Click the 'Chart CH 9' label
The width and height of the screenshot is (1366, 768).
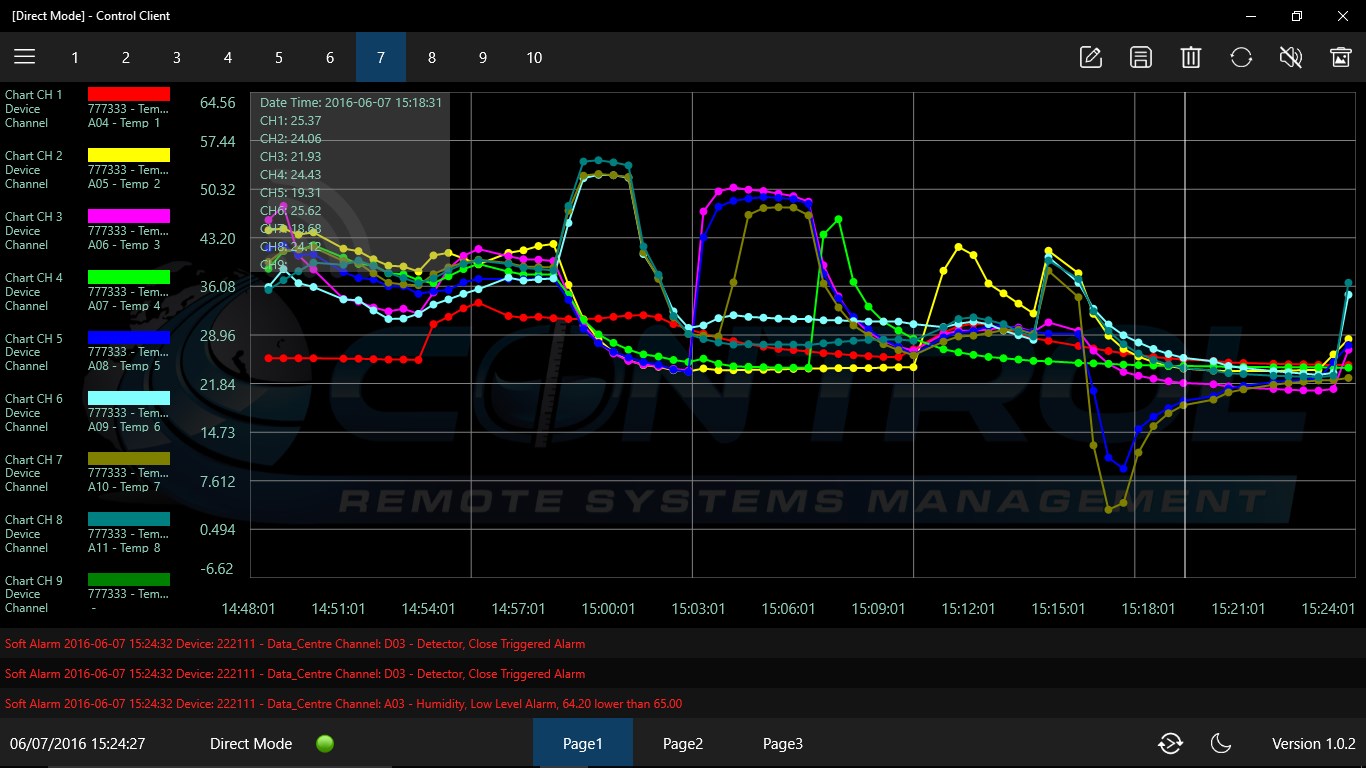tap(34, 580)
